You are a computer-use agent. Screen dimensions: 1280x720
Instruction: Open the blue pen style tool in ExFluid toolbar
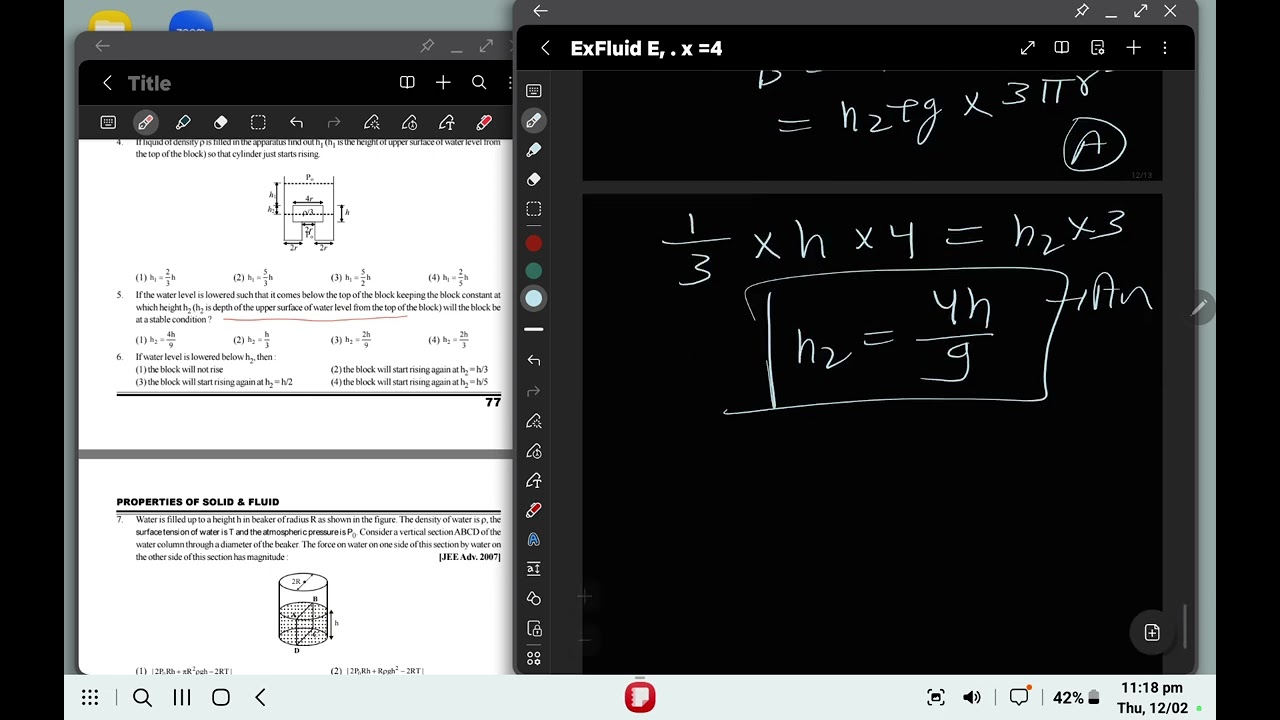pyautogui.click(x=534, y=540)
